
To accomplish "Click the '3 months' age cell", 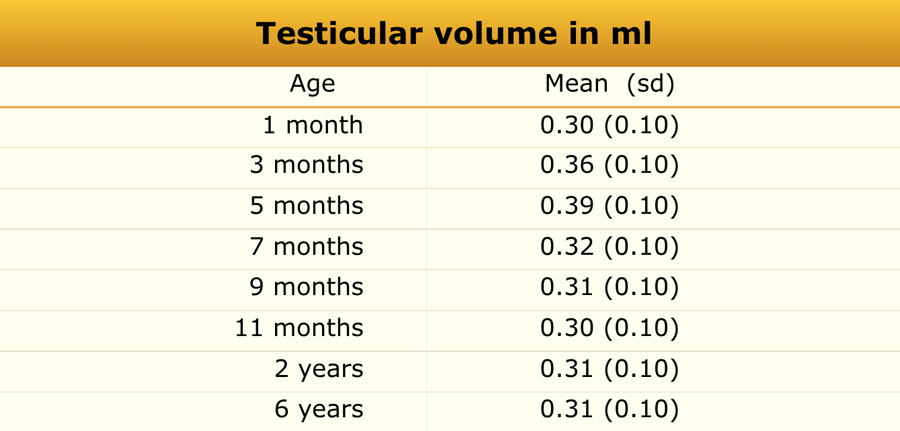I will (x=306, y=165).
